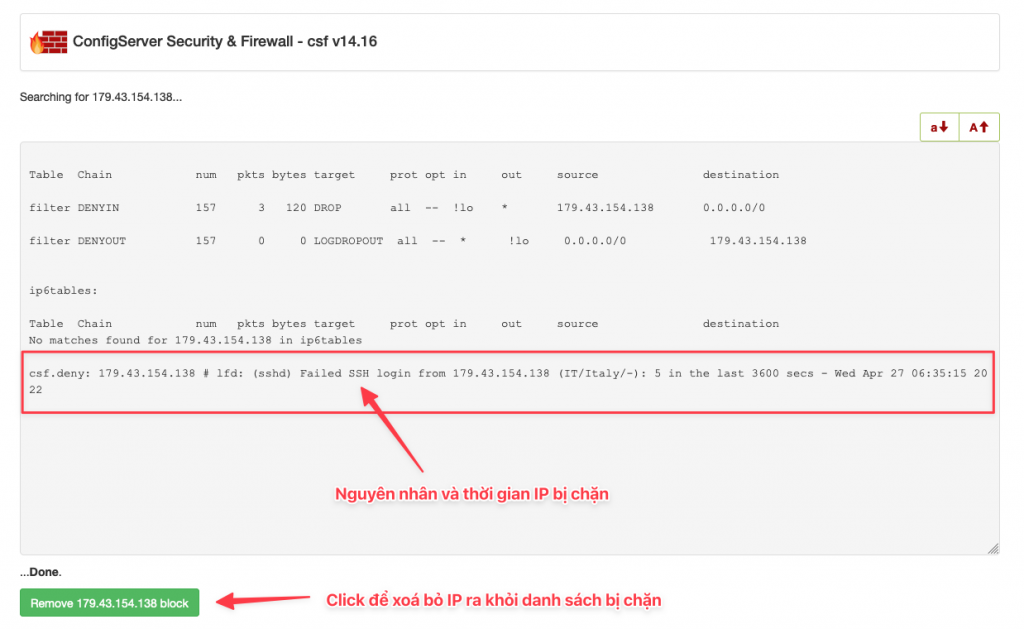The image size is (1024, 629).
Task: Click the LOGDROPOUT target value
Action: 348,241
